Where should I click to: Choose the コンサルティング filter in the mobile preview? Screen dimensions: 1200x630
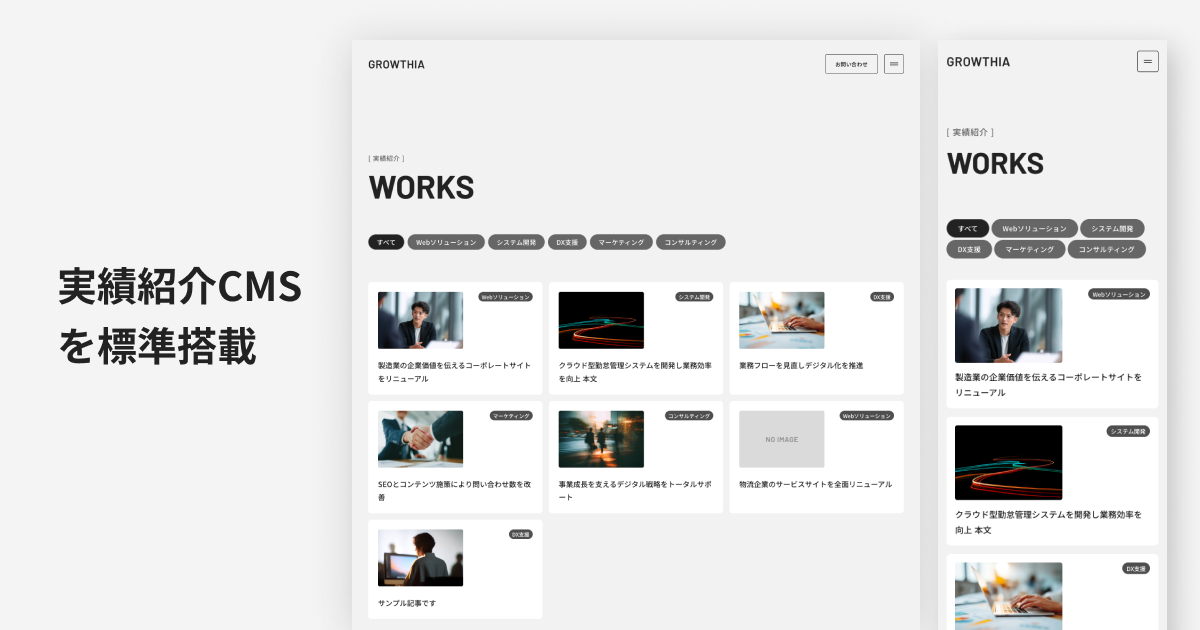[x=1106, y=249]
